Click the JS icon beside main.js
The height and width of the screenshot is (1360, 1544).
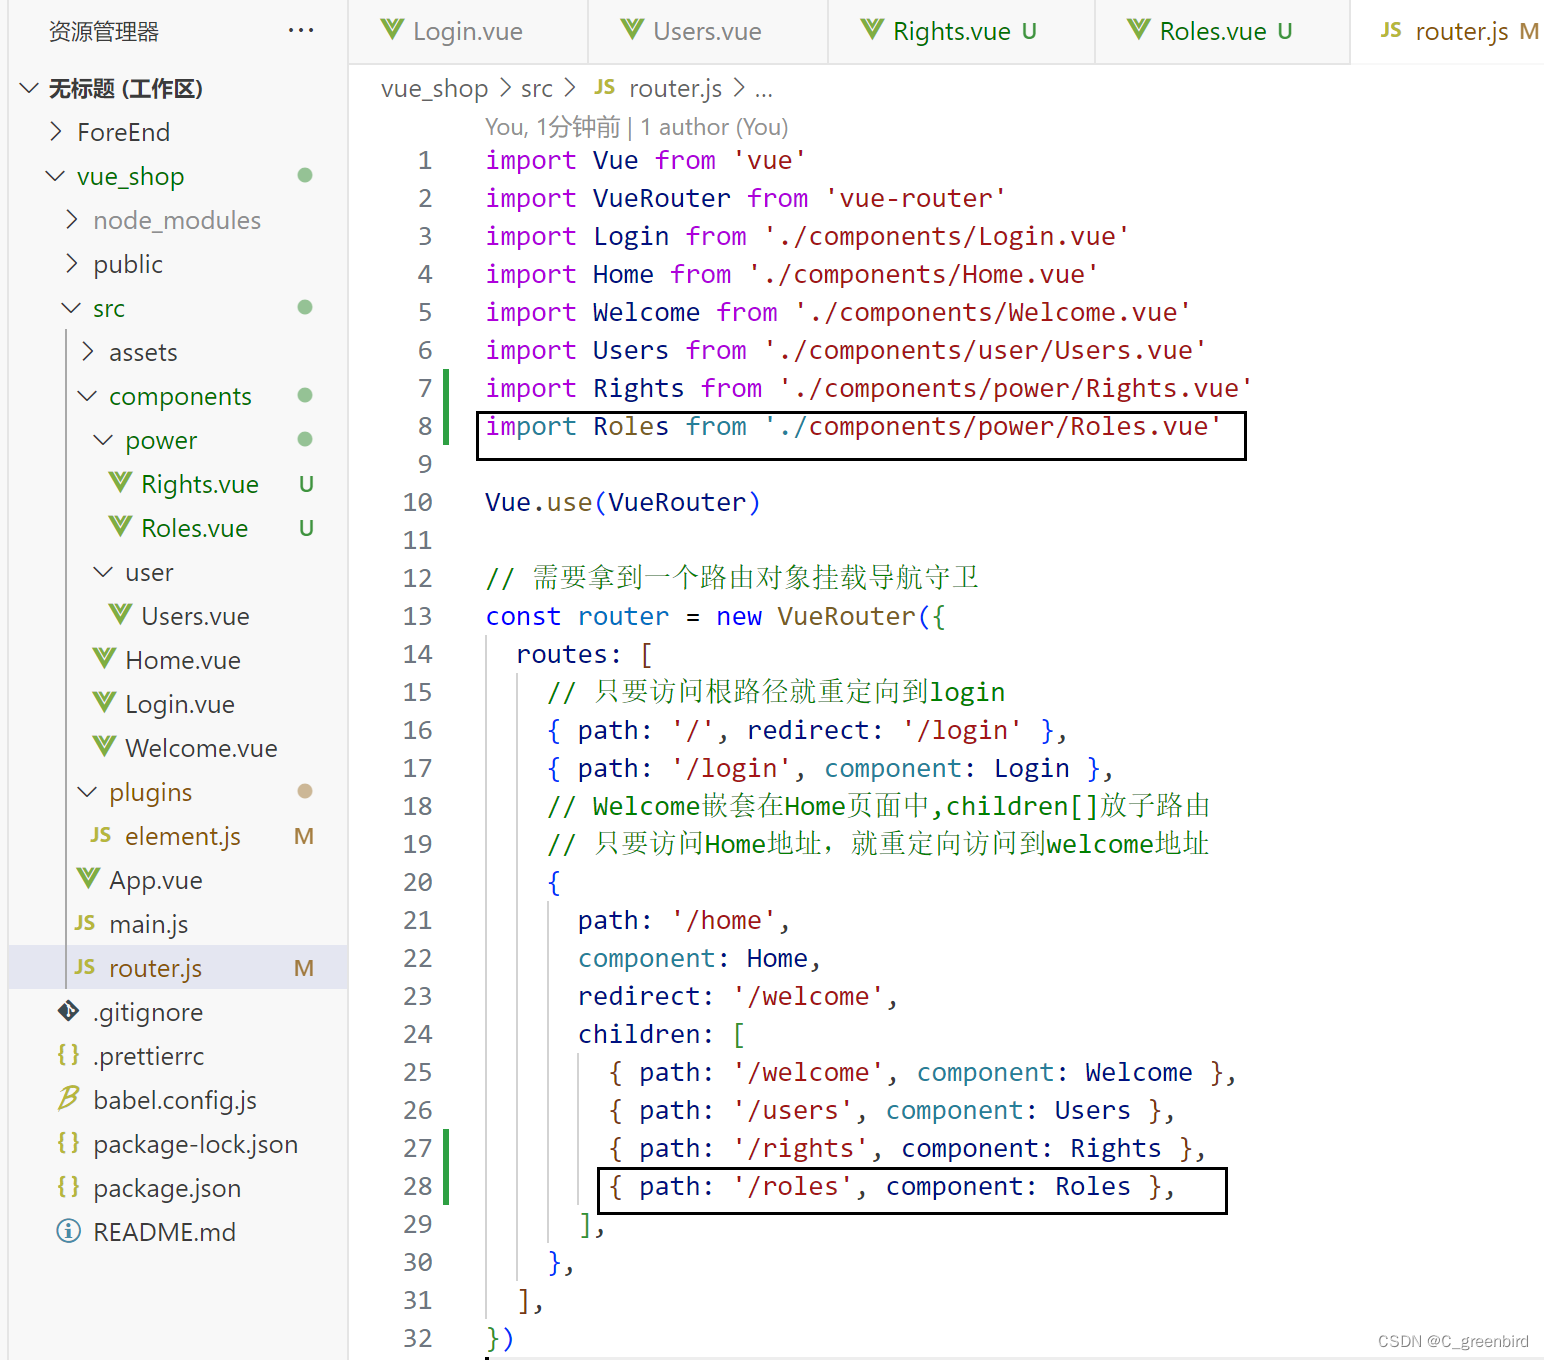coord(85,923)
